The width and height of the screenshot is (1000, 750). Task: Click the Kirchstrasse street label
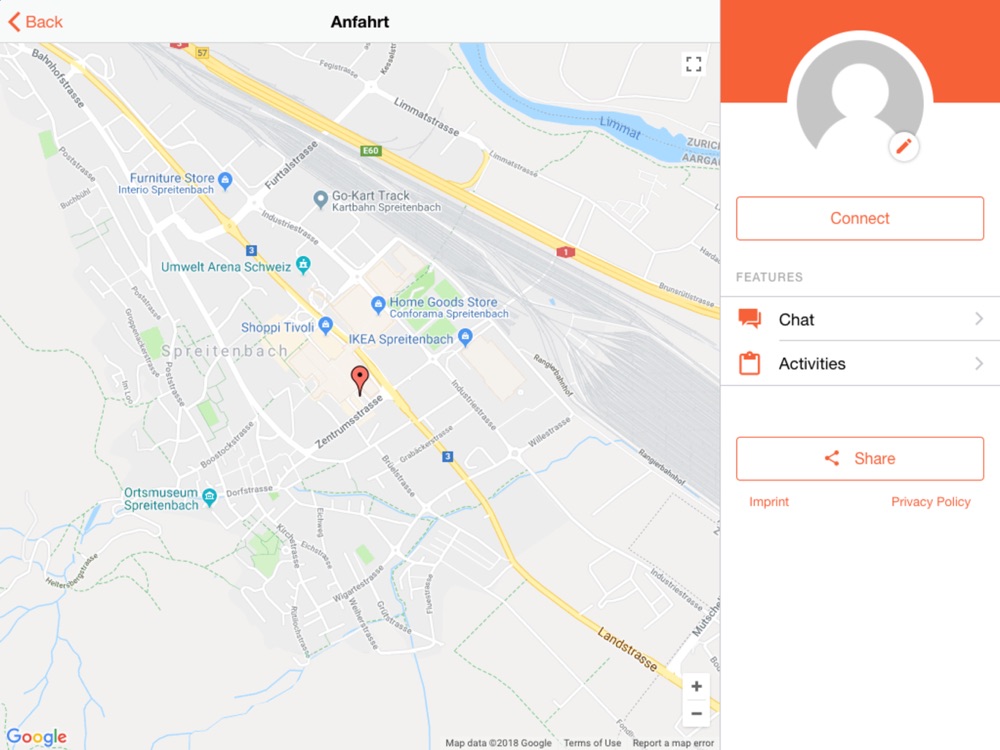[288, 545]
